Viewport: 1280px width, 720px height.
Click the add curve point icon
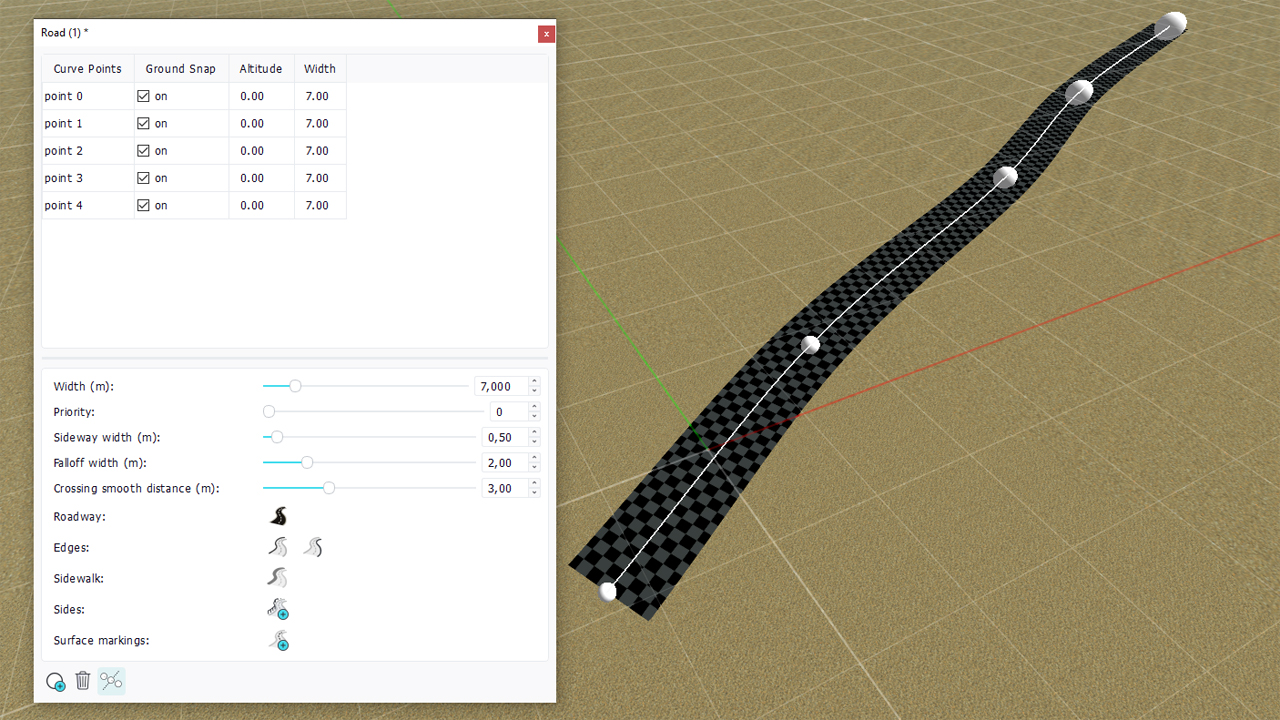pos(56,682)
